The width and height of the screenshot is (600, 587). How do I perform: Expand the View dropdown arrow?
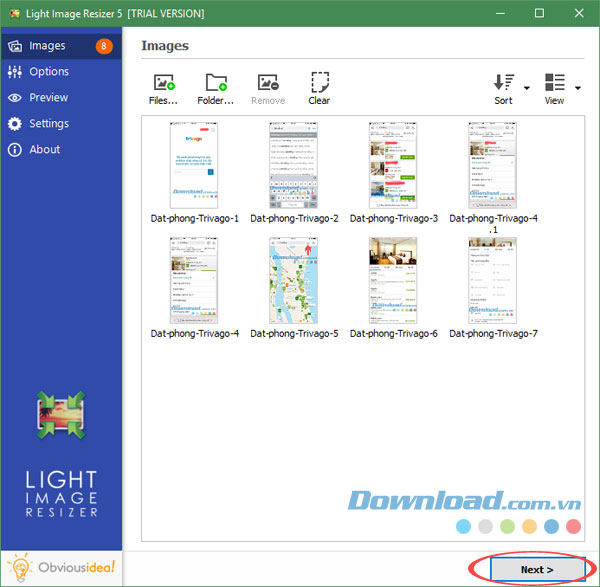point(578,88)
